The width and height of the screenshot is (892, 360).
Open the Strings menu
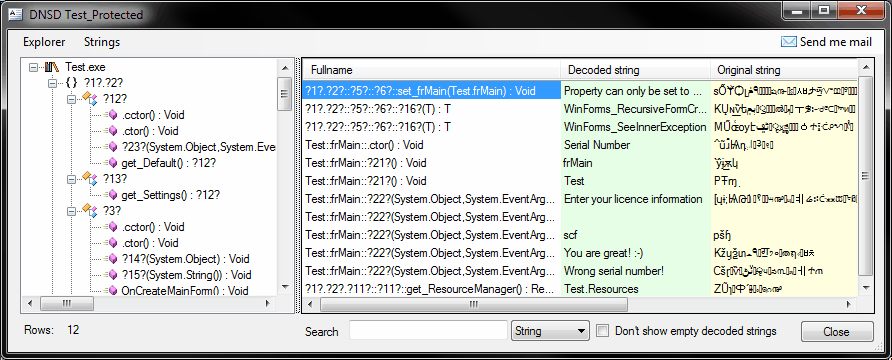point(102,42)
